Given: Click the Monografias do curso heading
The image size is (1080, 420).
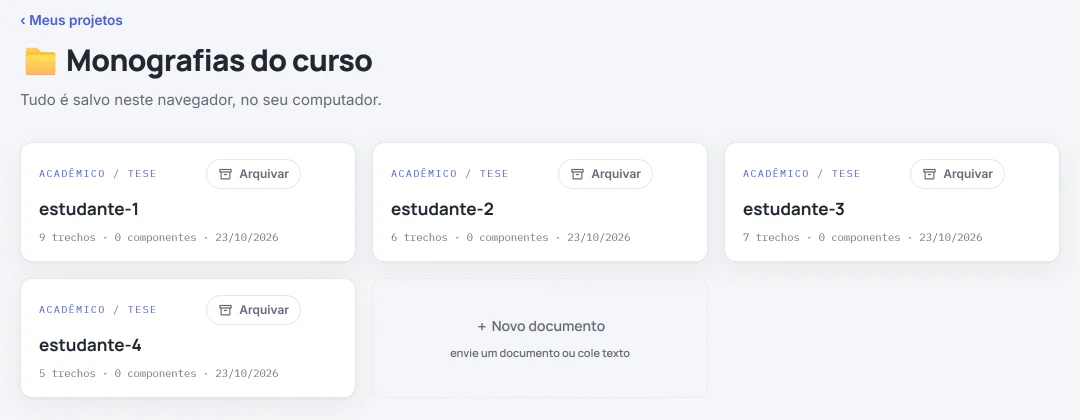Looking at the screenshot, I should click(x=219, y=62).
